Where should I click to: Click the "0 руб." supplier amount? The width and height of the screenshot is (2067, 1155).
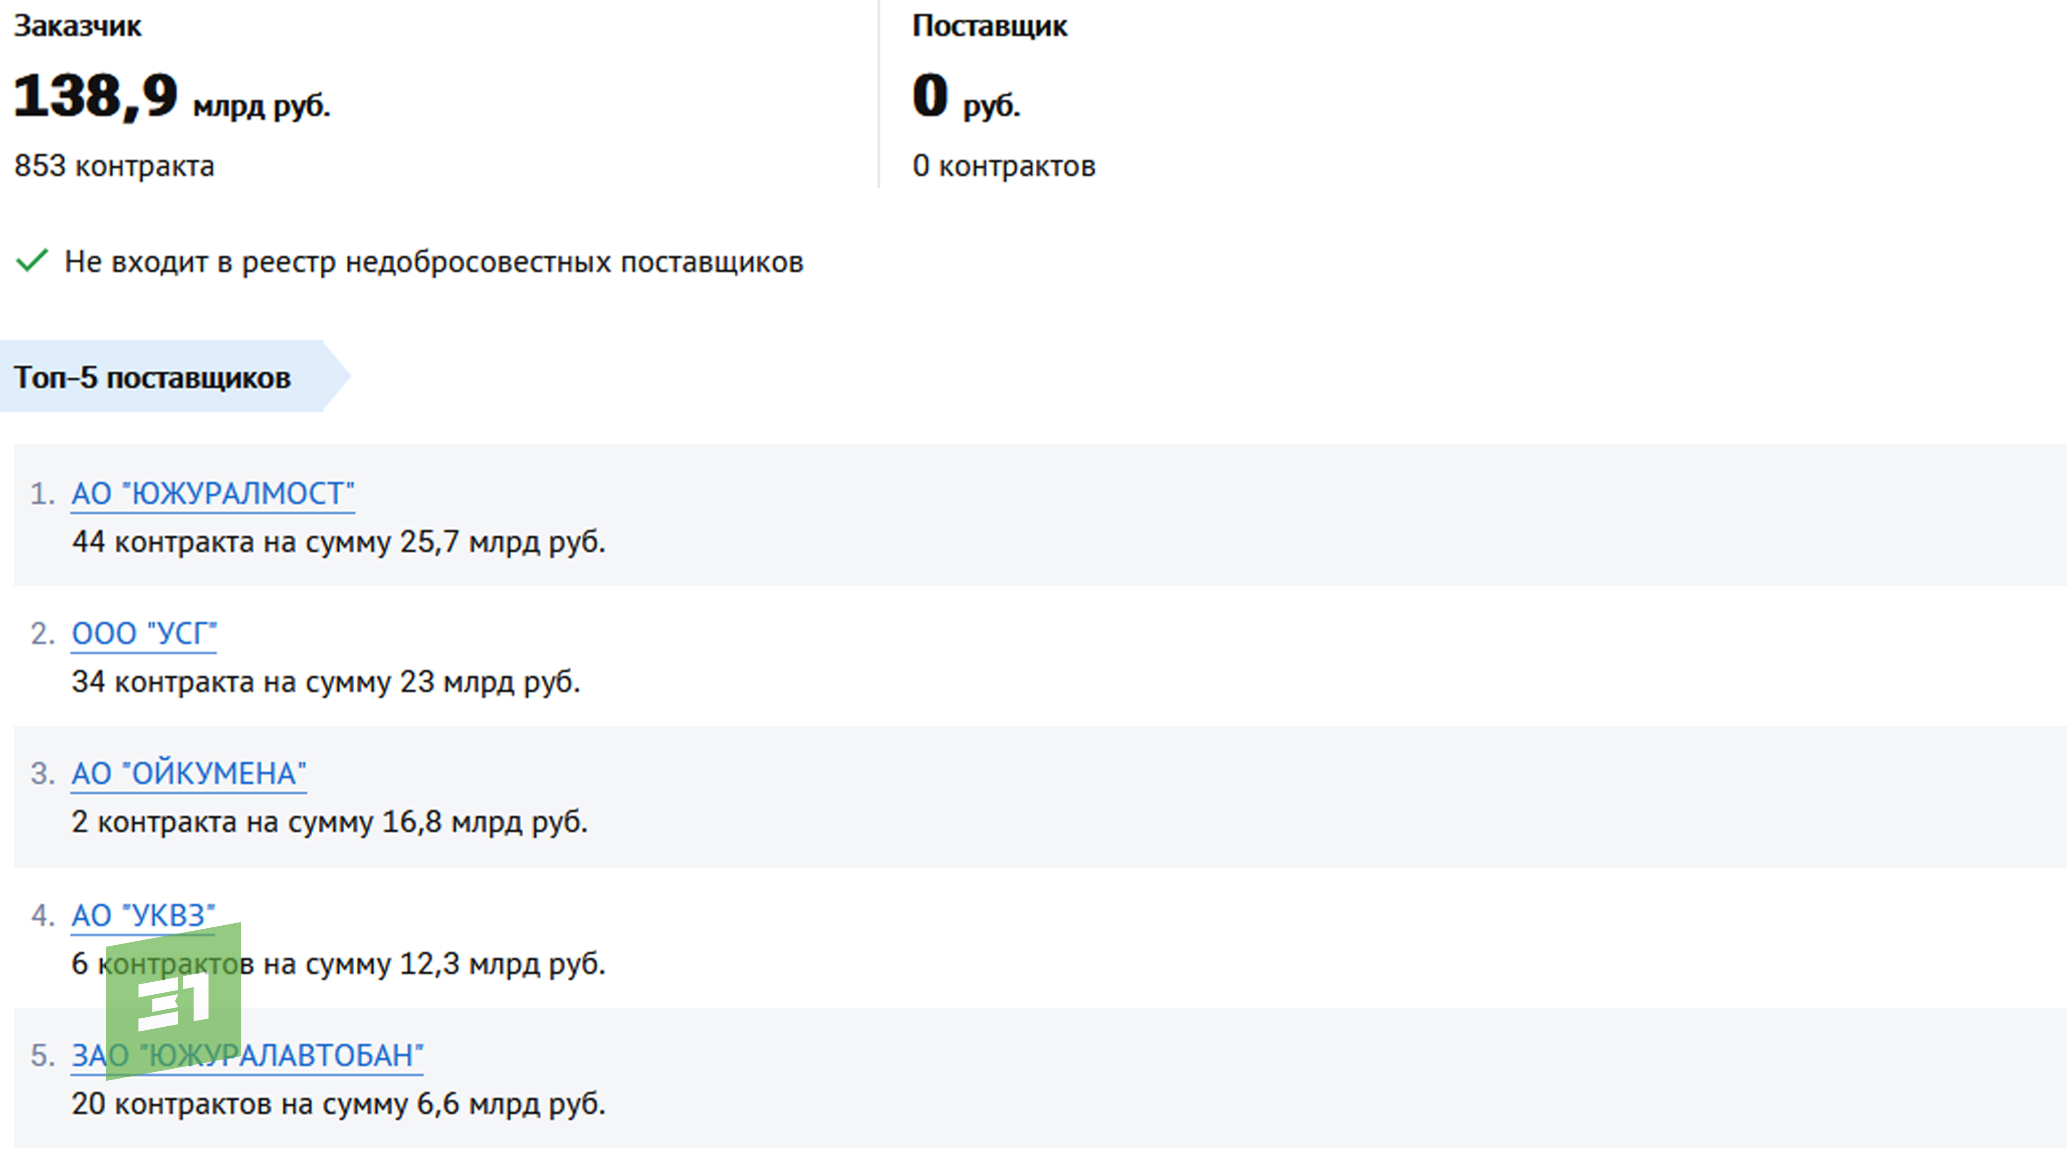[x=965, y=98]
